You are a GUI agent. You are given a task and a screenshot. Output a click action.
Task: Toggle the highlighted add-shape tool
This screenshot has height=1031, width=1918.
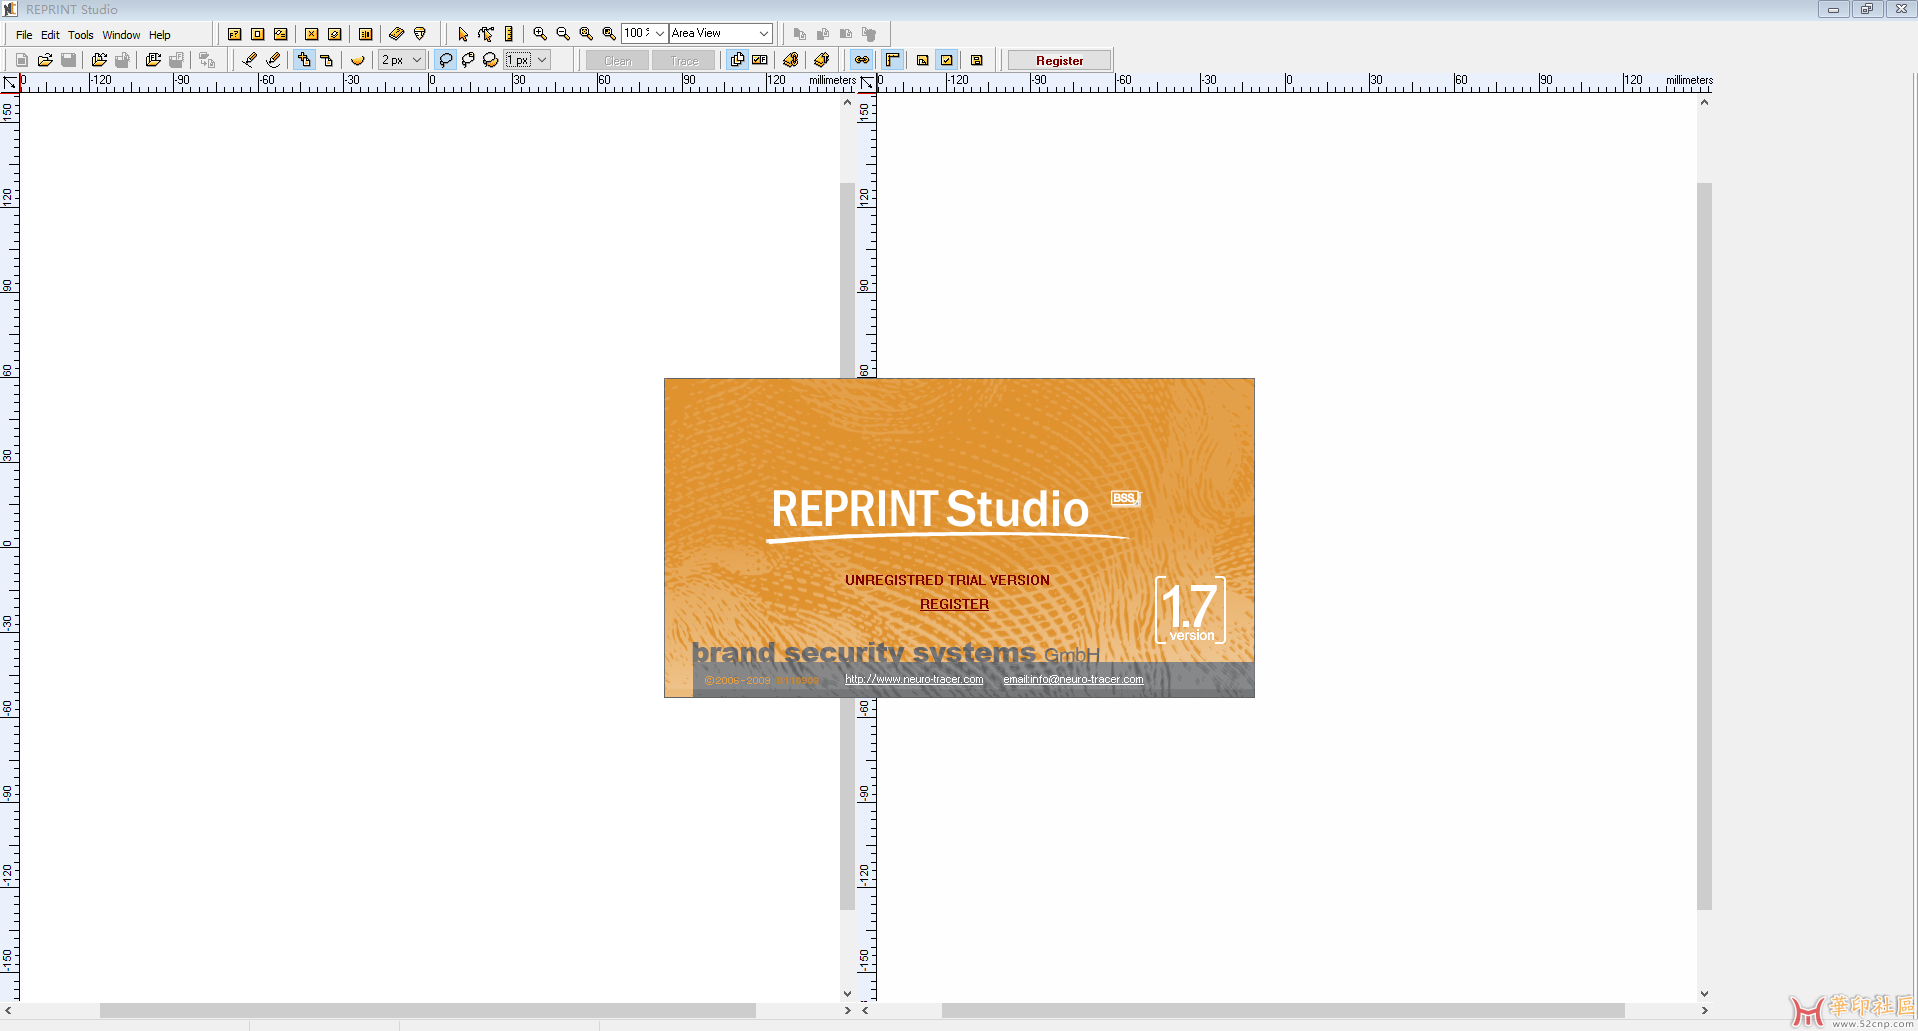(304, 60)
